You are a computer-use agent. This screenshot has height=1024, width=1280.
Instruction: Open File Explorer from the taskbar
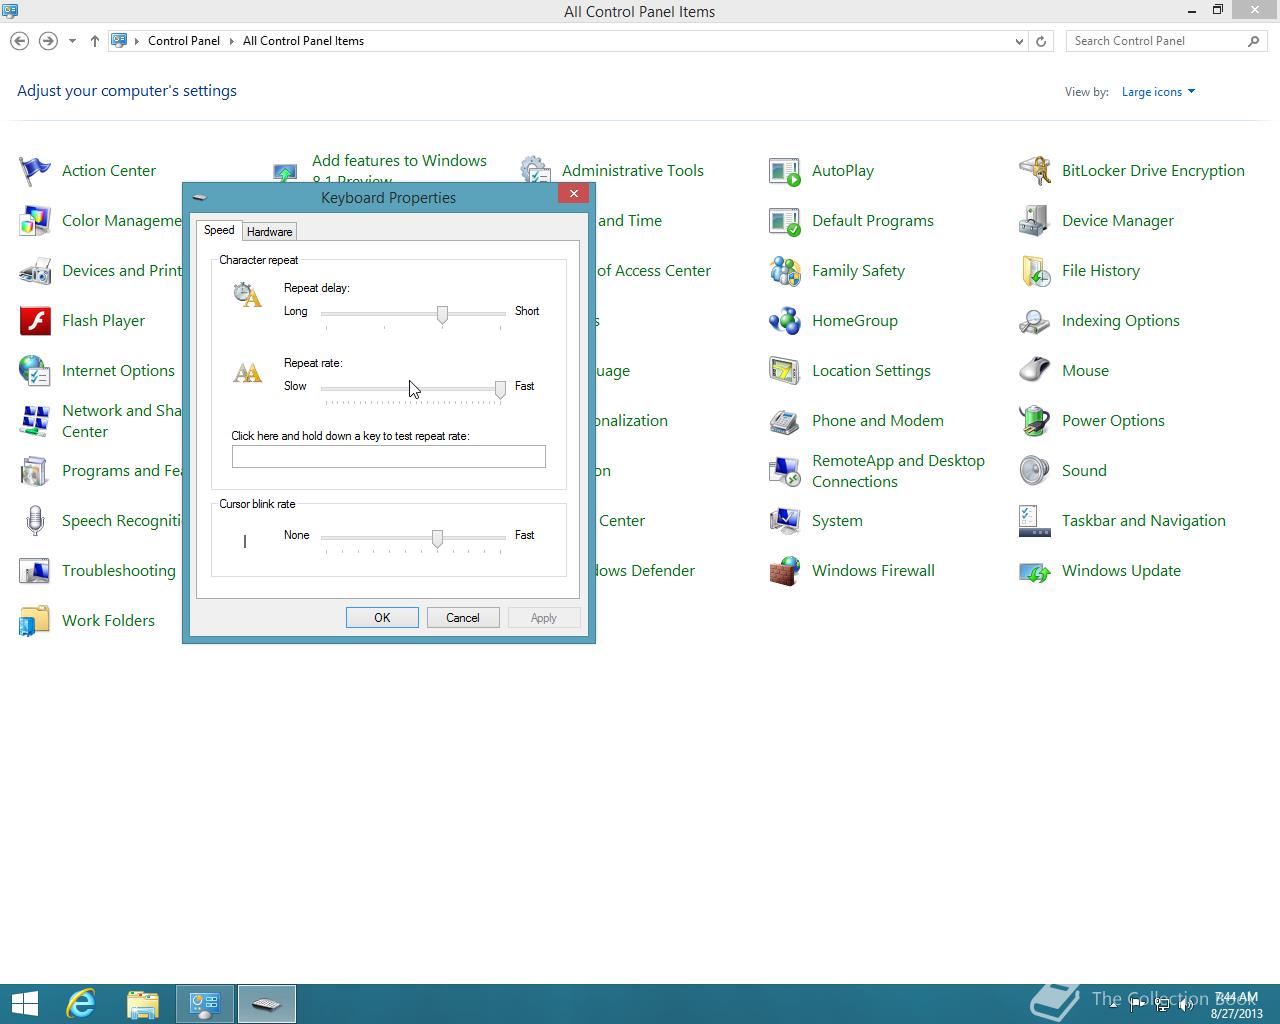(x=143, y=1004)
